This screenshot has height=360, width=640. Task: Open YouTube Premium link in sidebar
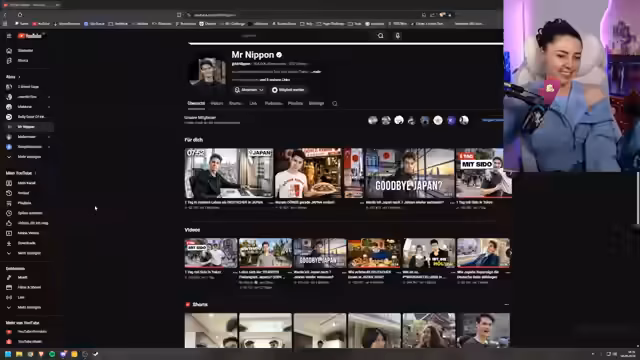32,332
